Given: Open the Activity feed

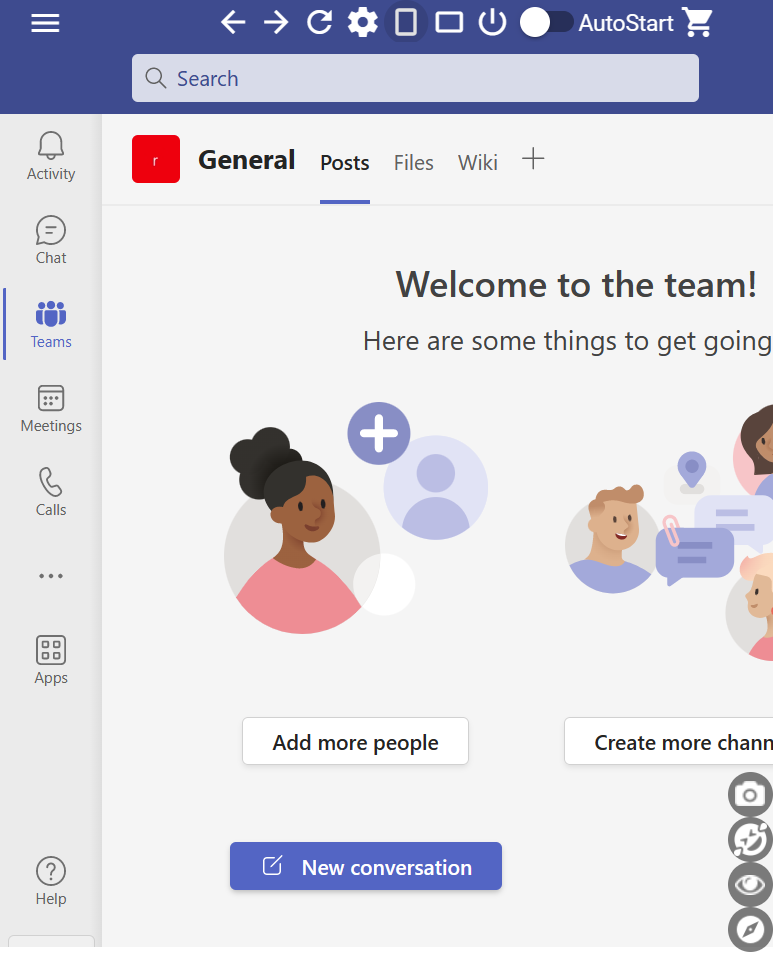Looking at the screenshot, I should click(x=51, y=157).
